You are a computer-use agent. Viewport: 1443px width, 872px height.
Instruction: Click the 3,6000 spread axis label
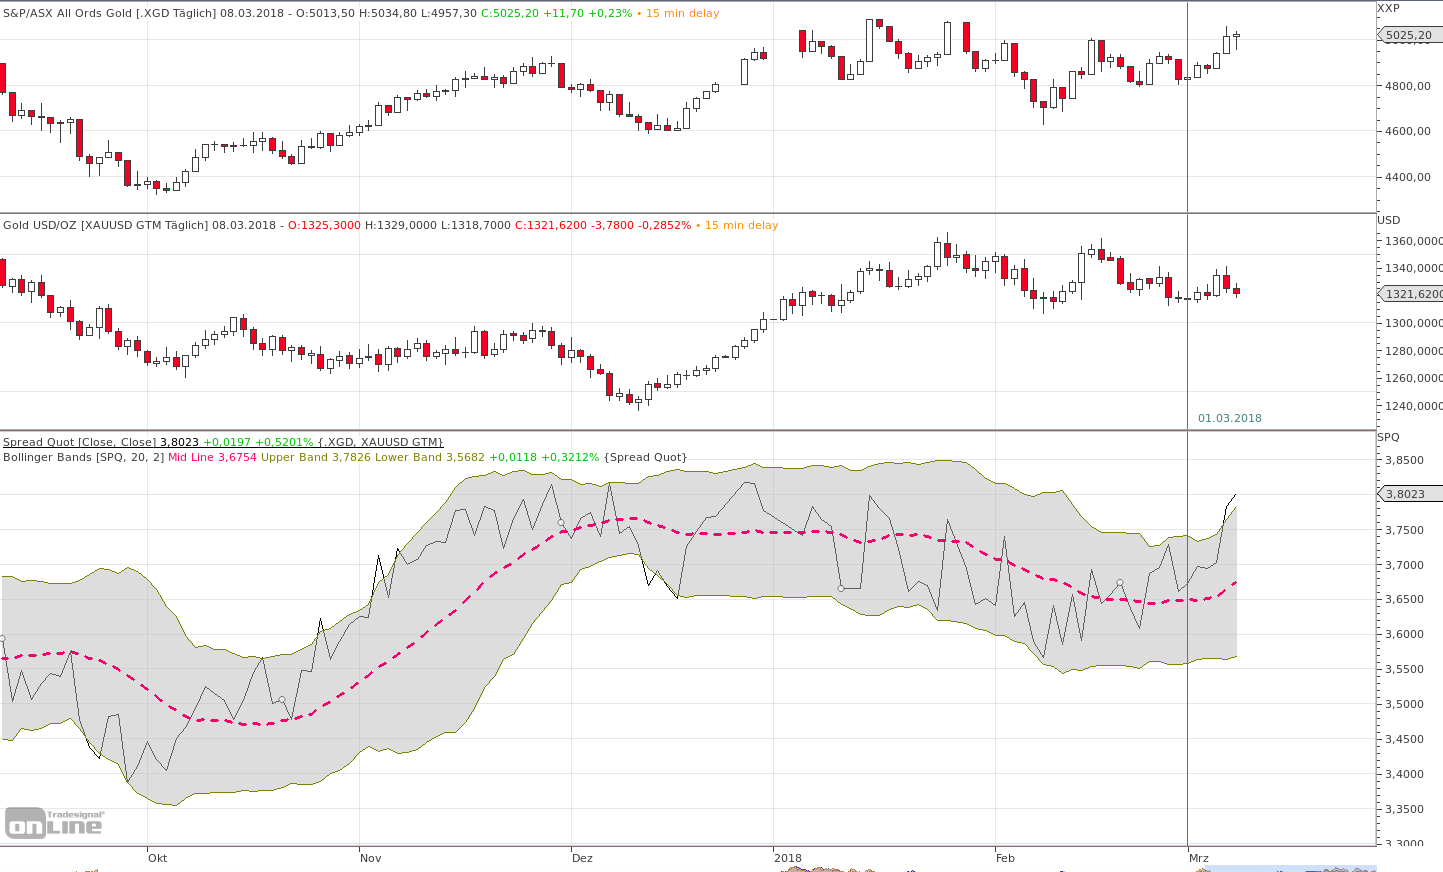point(1405,635)
